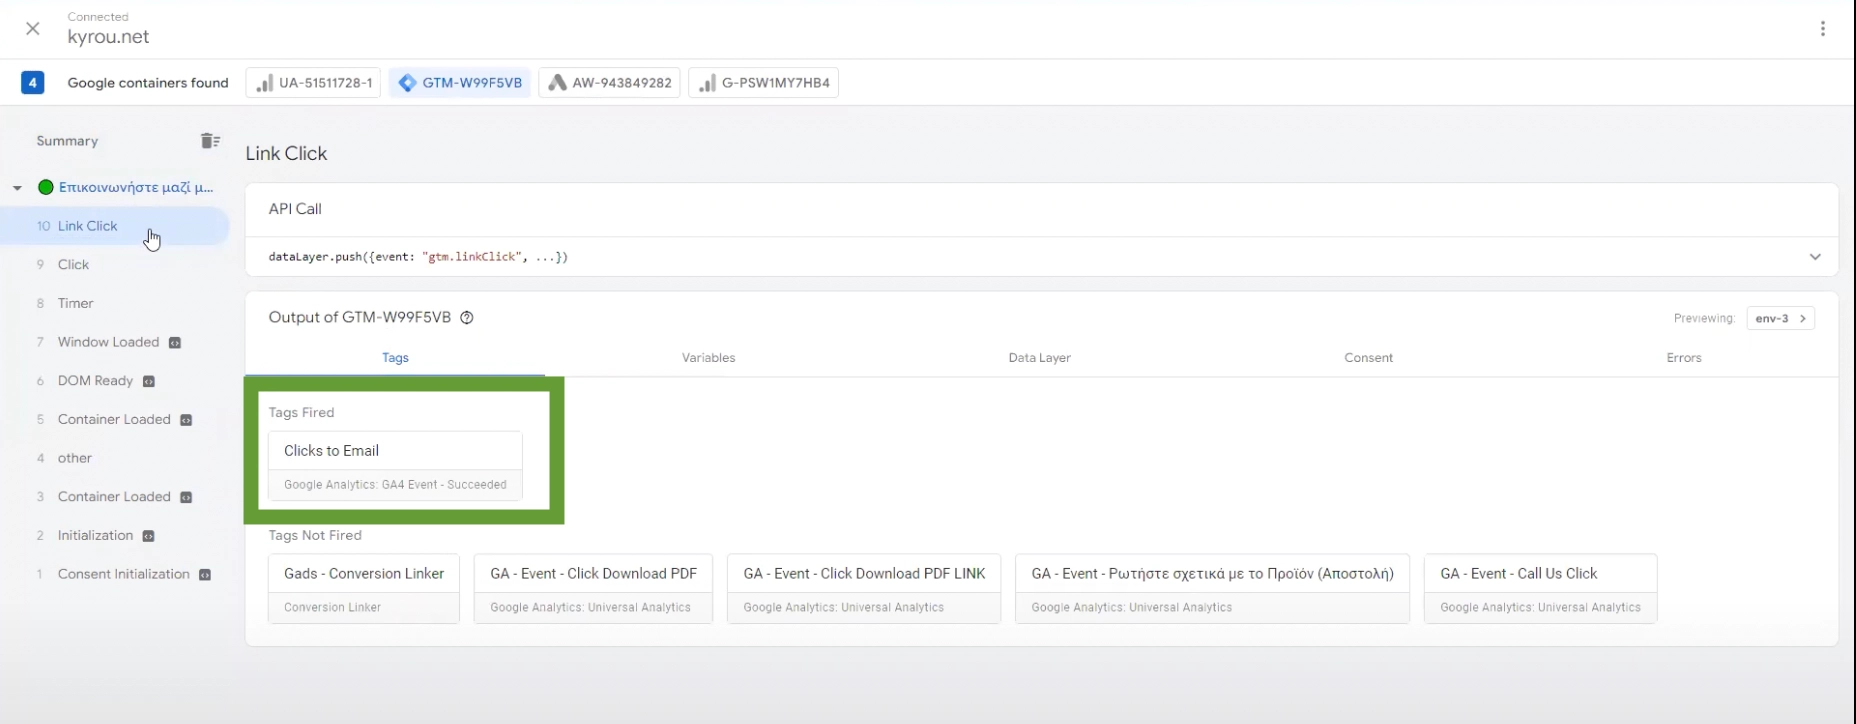This screenshot has height=724, width=1856.
Task: Click the code icon beside Initialization
Action: click(x=148, y=536)
